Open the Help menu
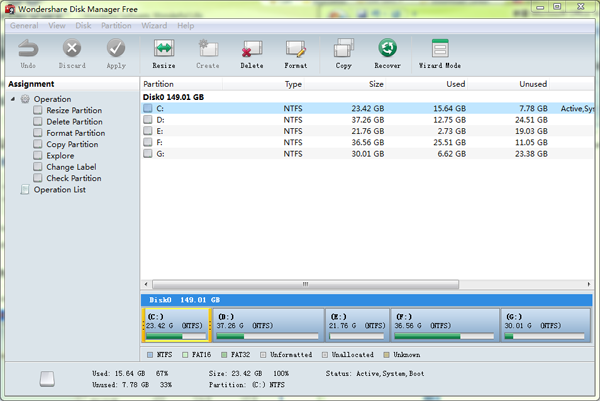 tap(186, 26)
